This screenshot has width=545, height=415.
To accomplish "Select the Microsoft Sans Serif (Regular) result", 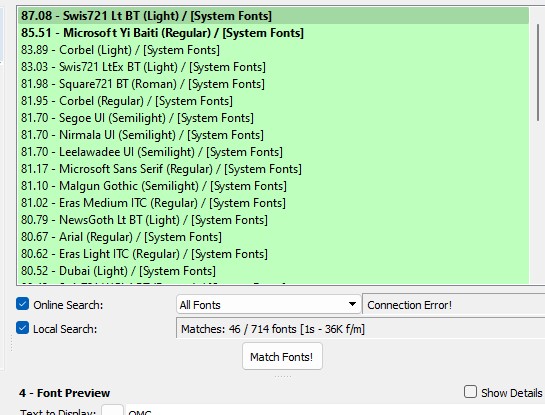I will tap(274, 169).
